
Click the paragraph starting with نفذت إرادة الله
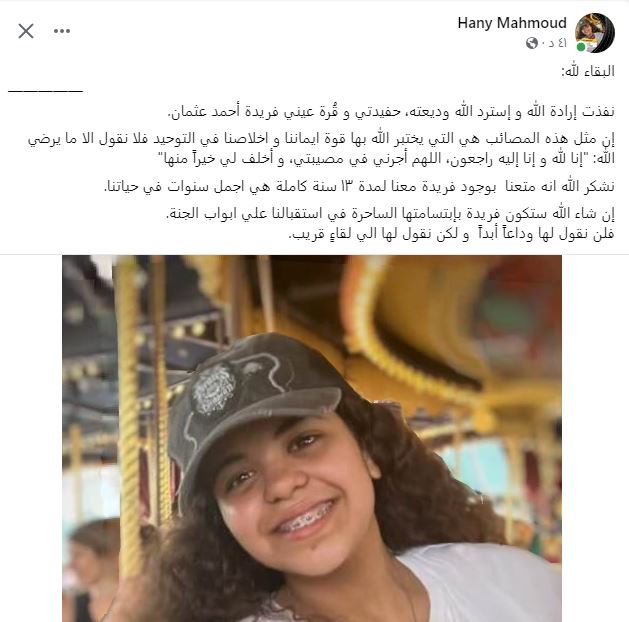[x=391, y=111]
